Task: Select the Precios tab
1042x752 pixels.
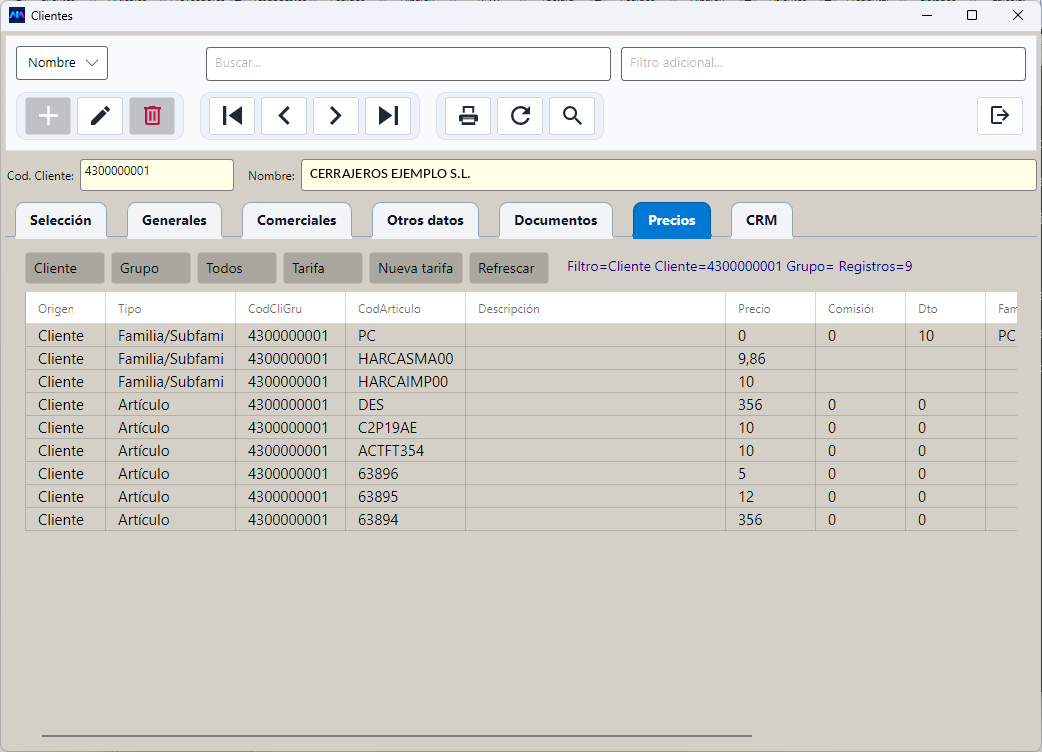Action: [x=672, y=221]
